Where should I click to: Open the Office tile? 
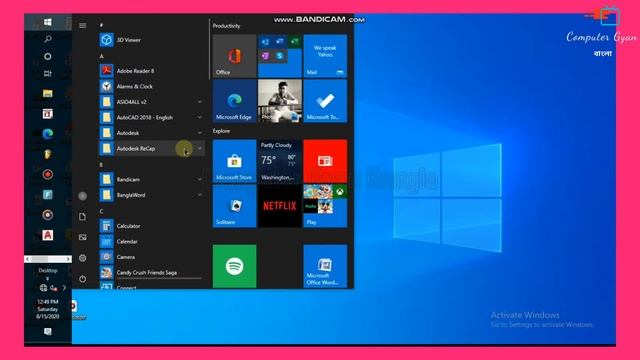[235, 56]
